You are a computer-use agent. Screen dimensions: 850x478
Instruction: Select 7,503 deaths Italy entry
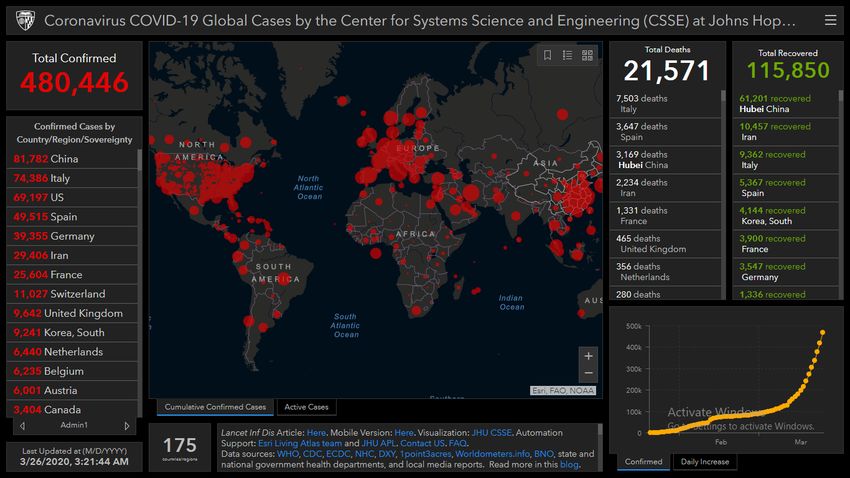click(666, 104)
